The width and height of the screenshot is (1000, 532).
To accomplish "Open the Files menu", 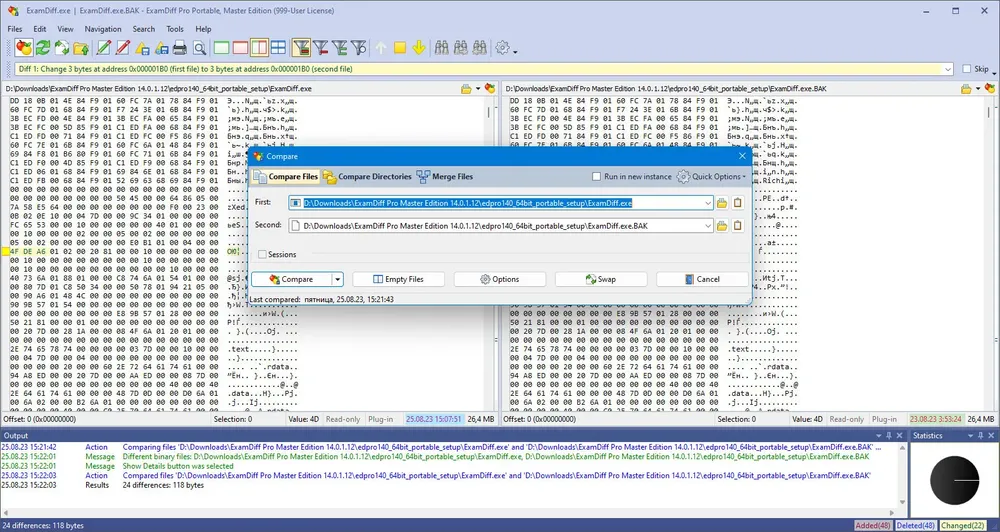I will click(x=15, y=29).
